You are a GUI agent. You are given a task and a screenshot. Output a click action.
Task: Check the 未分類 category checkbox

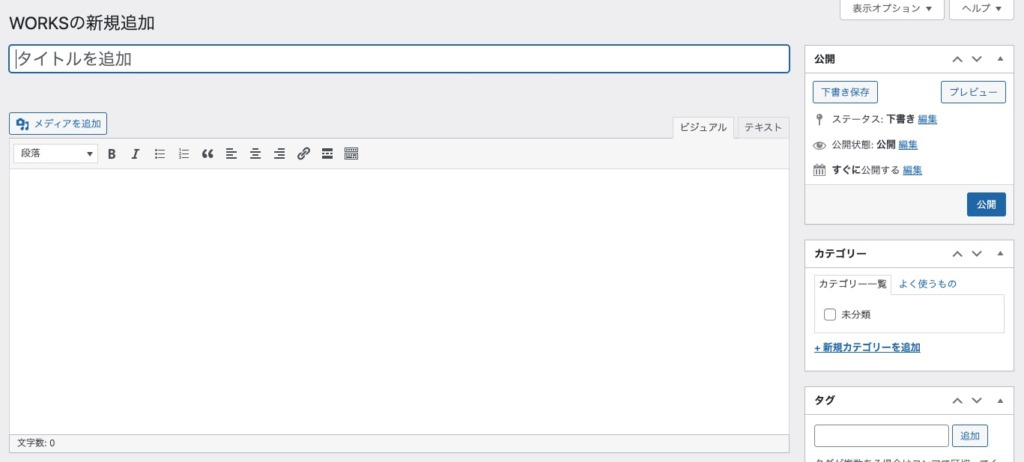point(830,315)
